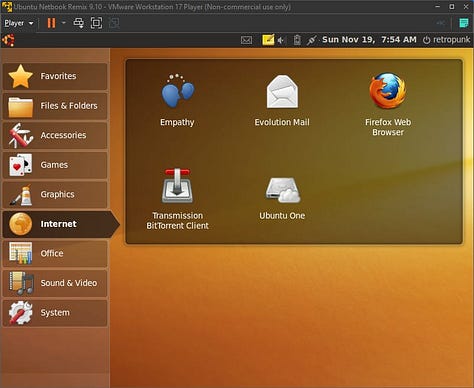This screenshot has height=388, width=474.
Task: Open the volume speaker indicator
Action: click(281, 40)
